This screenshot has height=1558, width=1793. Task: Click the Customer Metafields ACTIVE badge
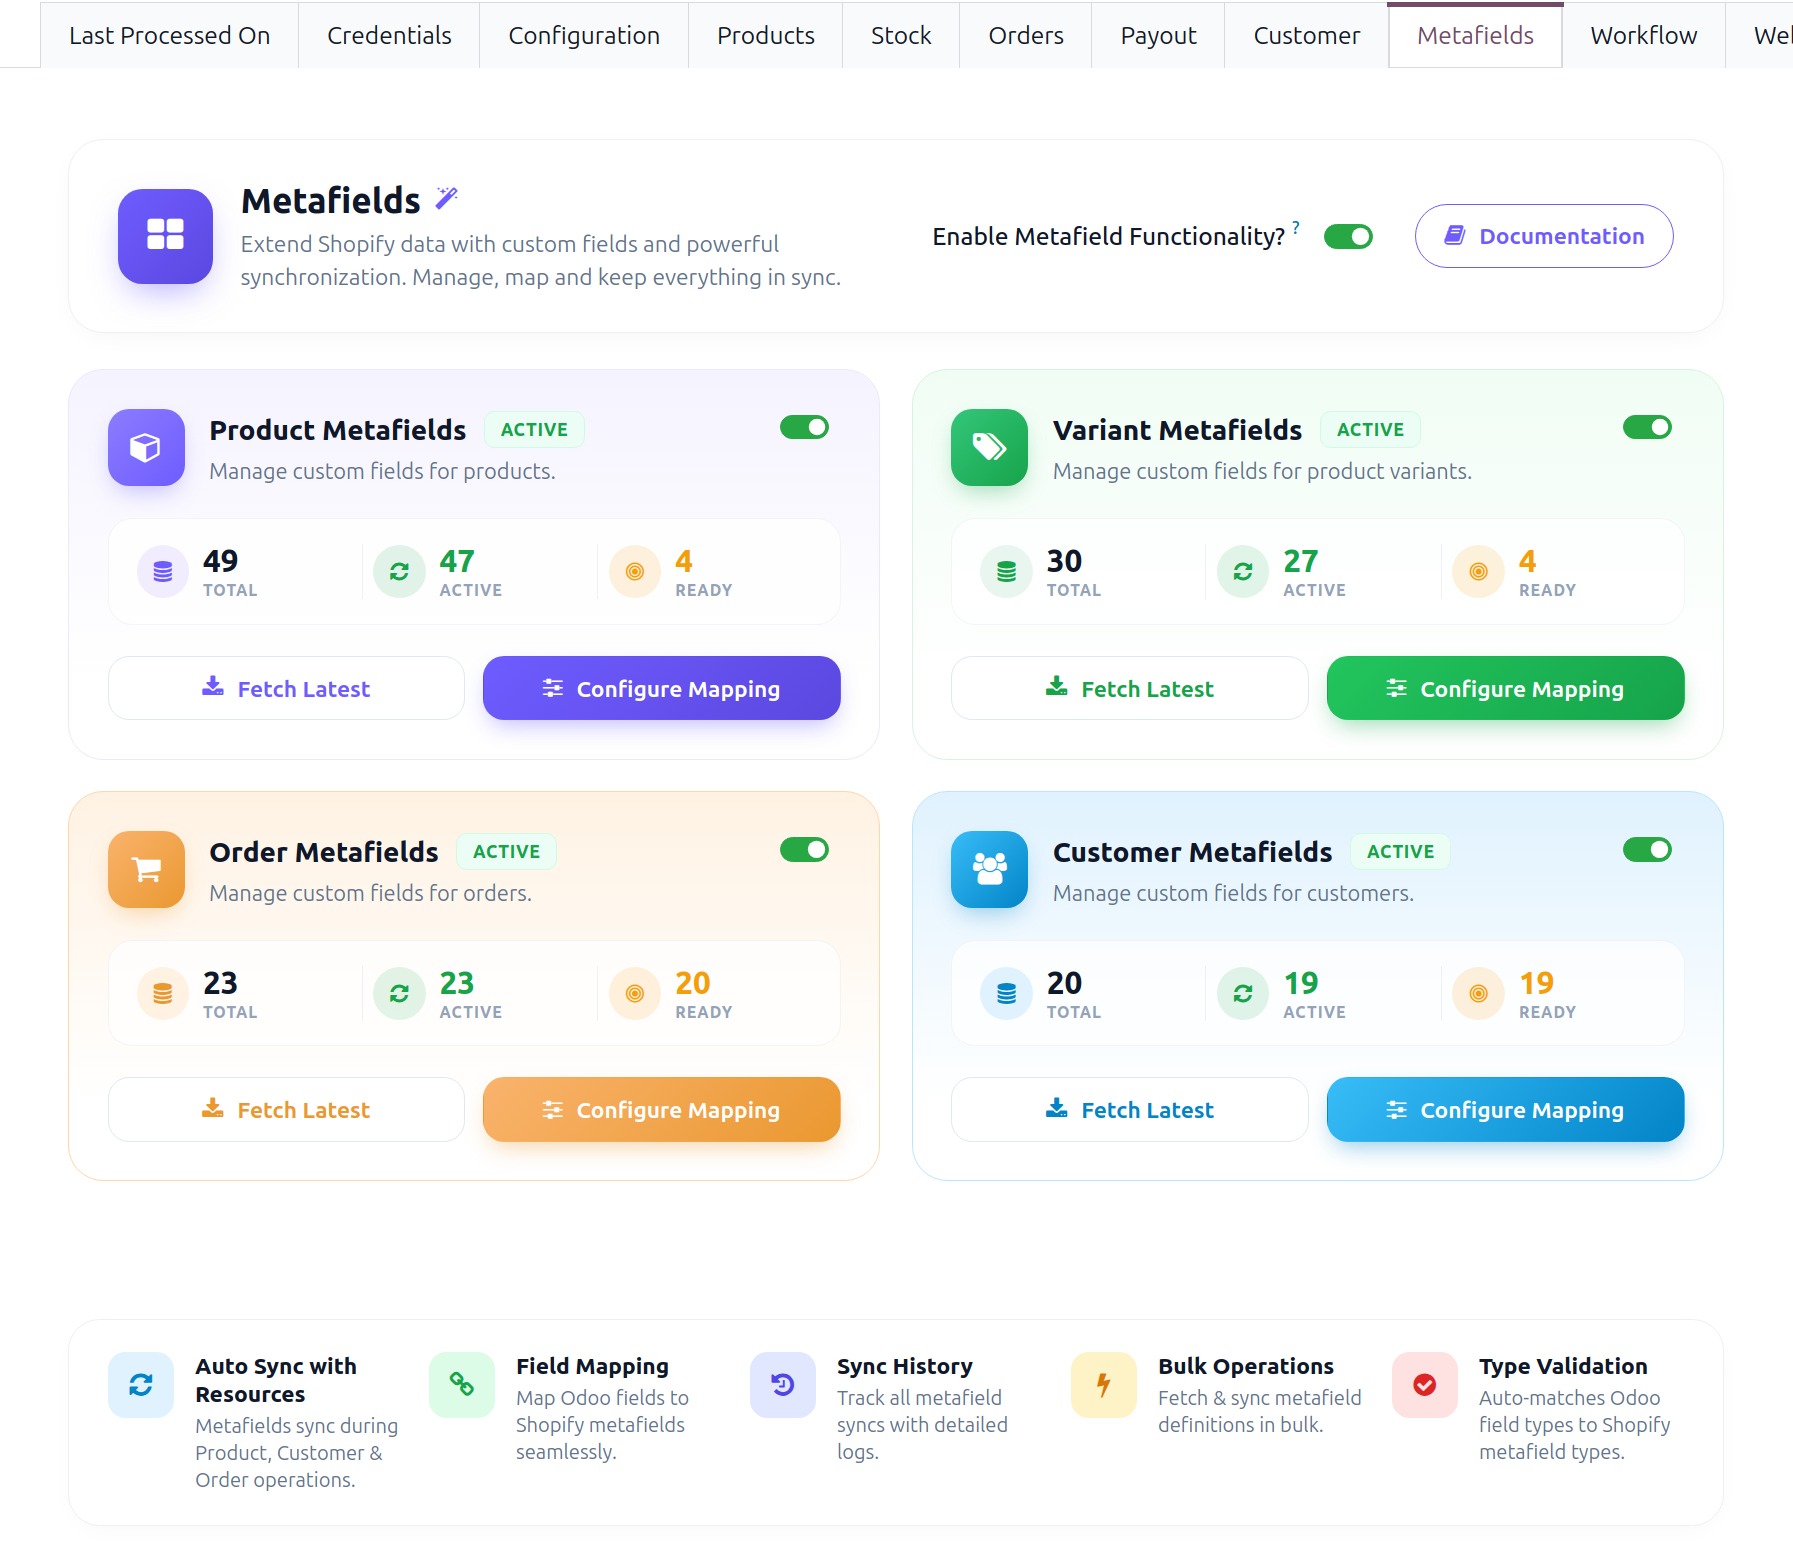(1400, 851)
